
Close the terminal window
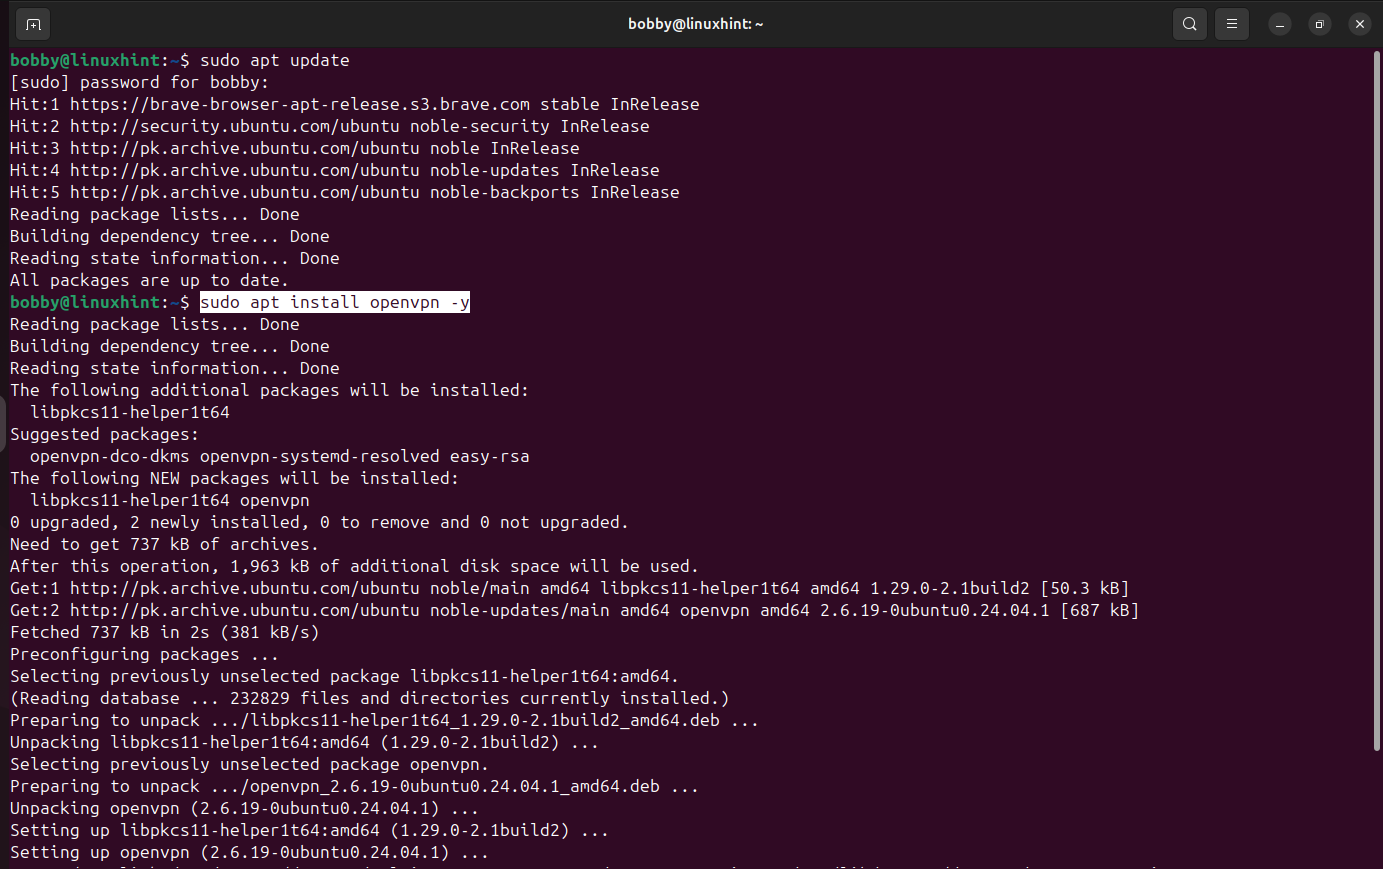(1359, 24)
